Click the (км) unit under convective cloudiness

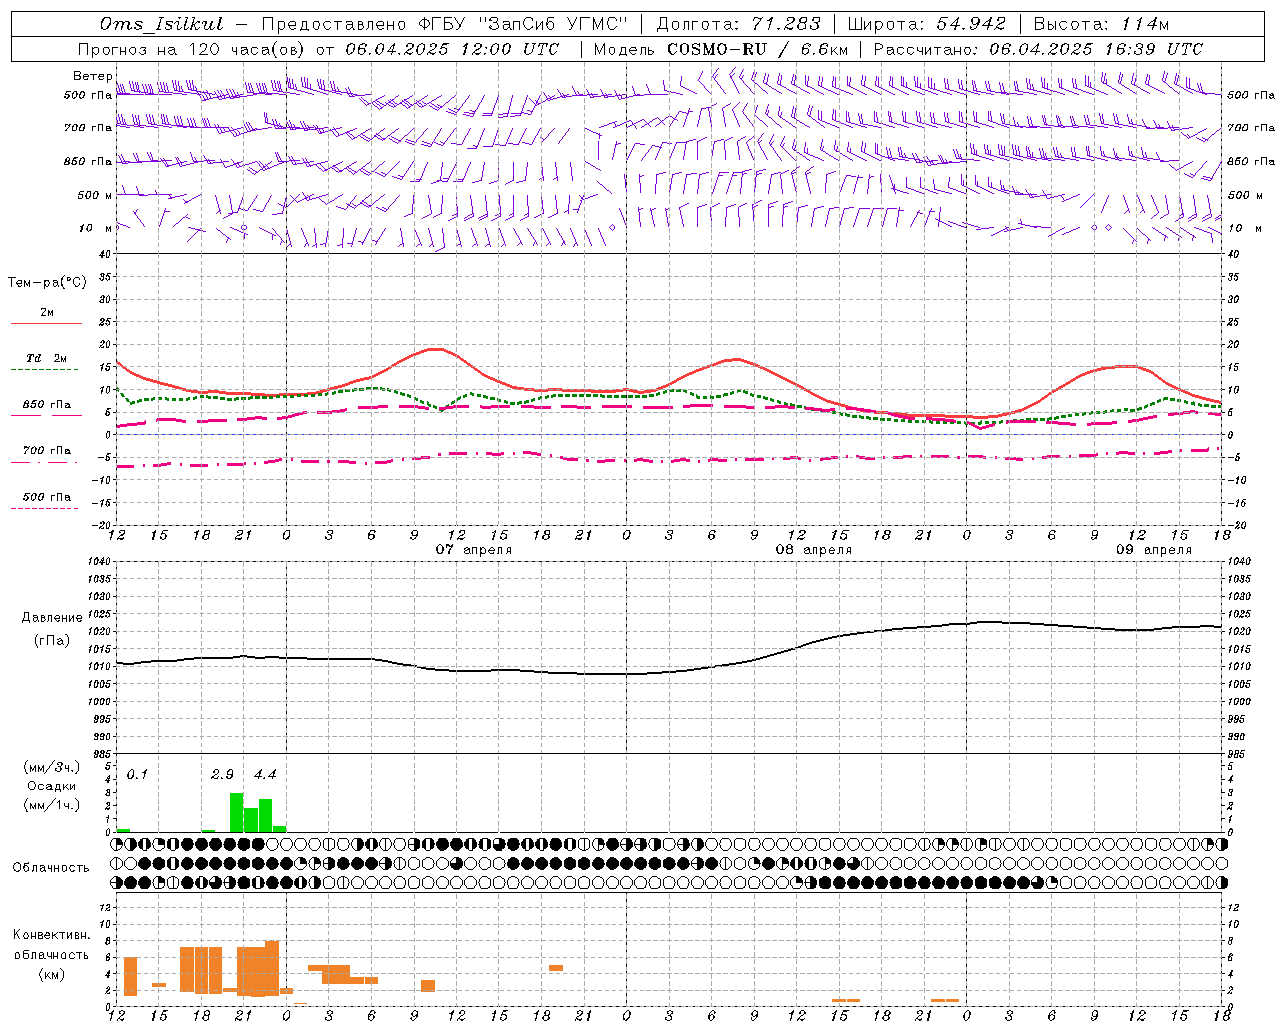(x=51, y=973)
